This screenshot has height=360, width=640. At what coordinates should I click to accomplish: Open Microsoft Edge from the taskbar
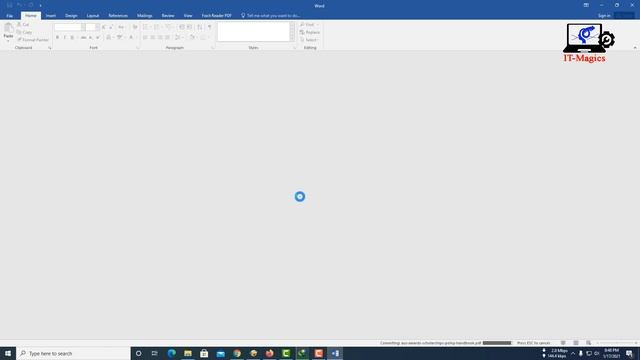[171, 353]
